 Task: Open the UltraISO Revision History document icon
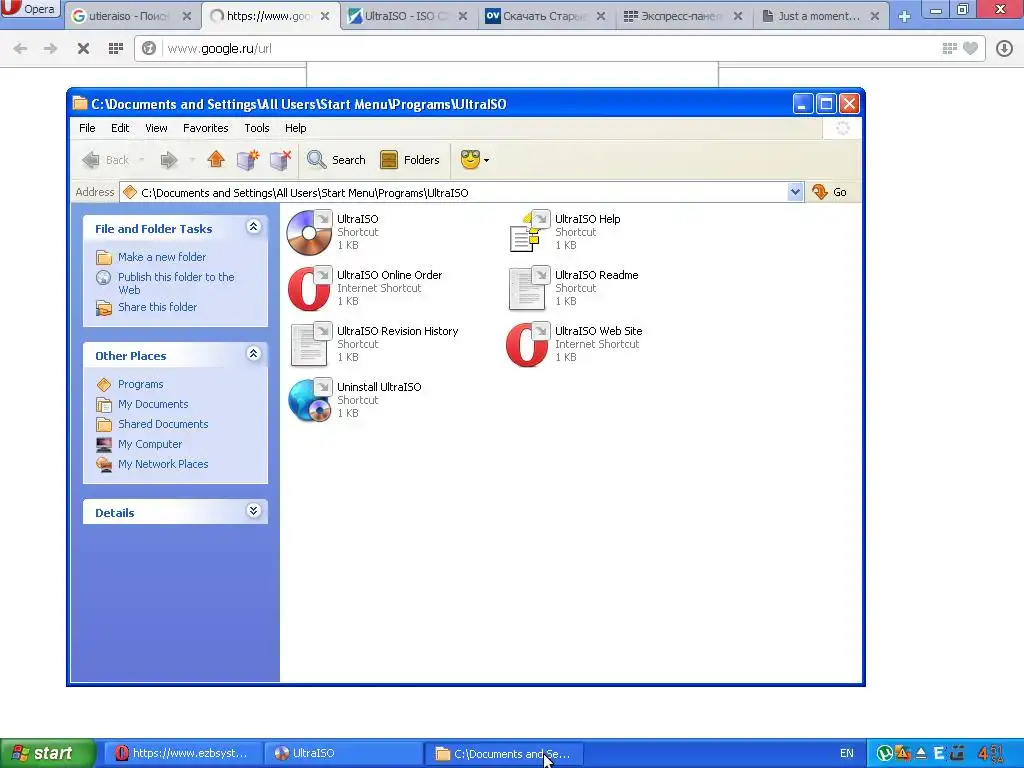pyautogui.click(x=310, y=345)
